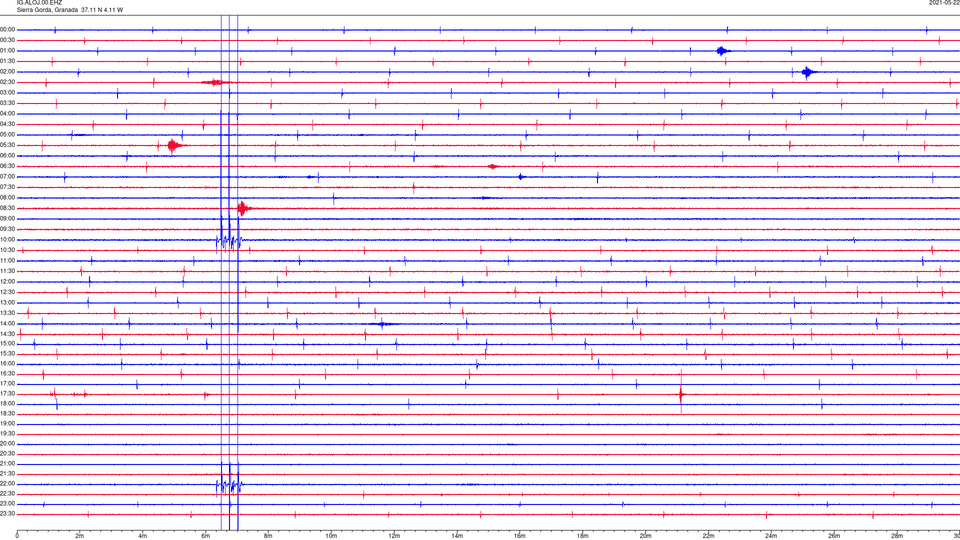Click the small blue event on the 14:00 trace
Screen dimensions: 960x540
point(383,324)
